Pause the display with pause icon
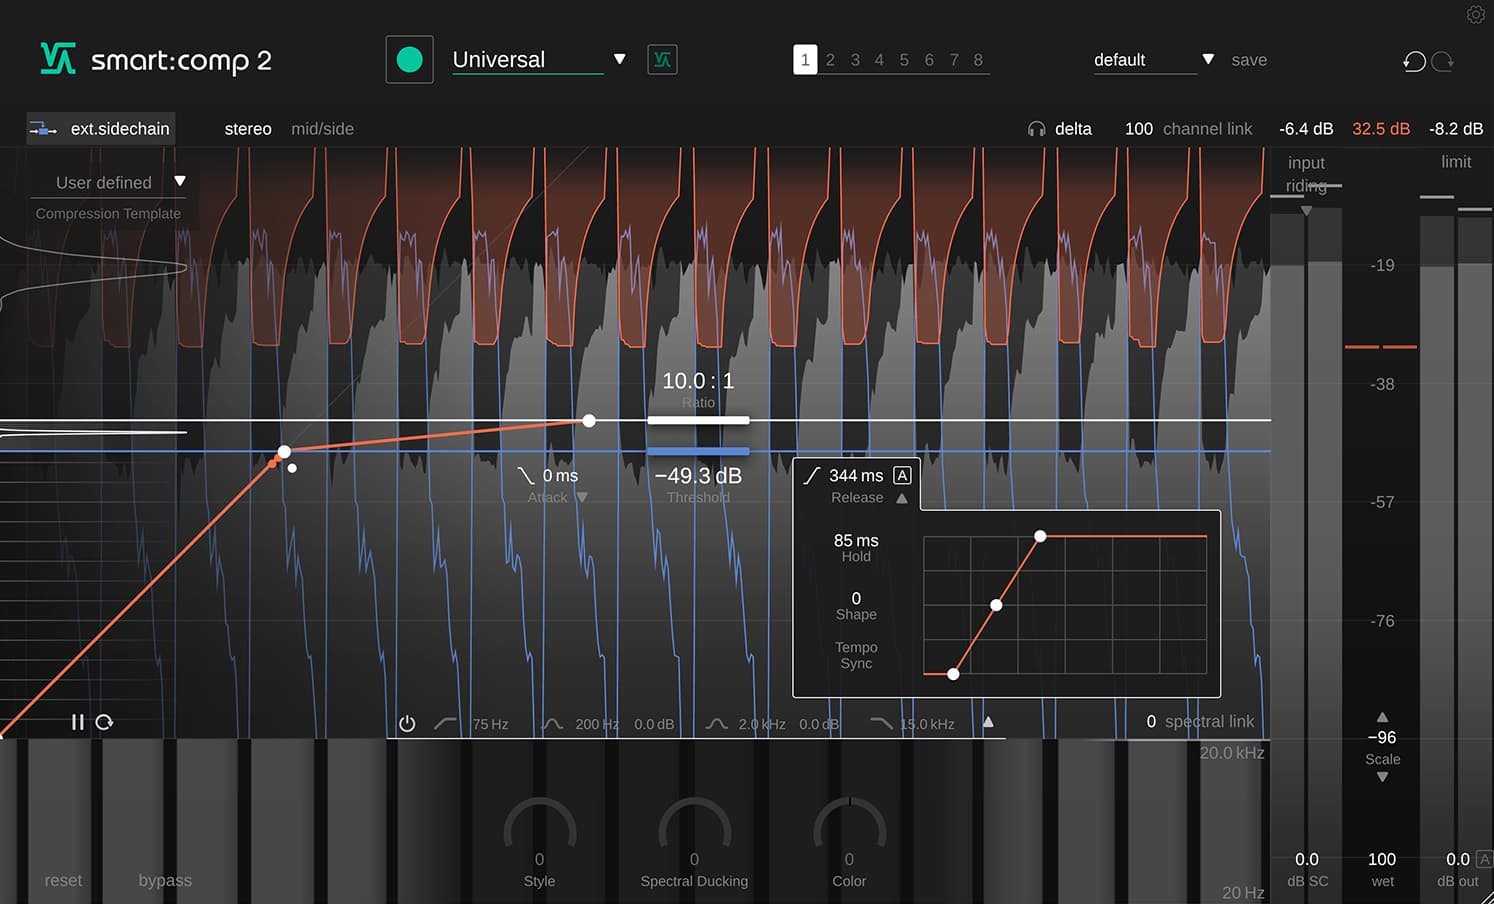The image size is (1494, 904). pos(77,722)
